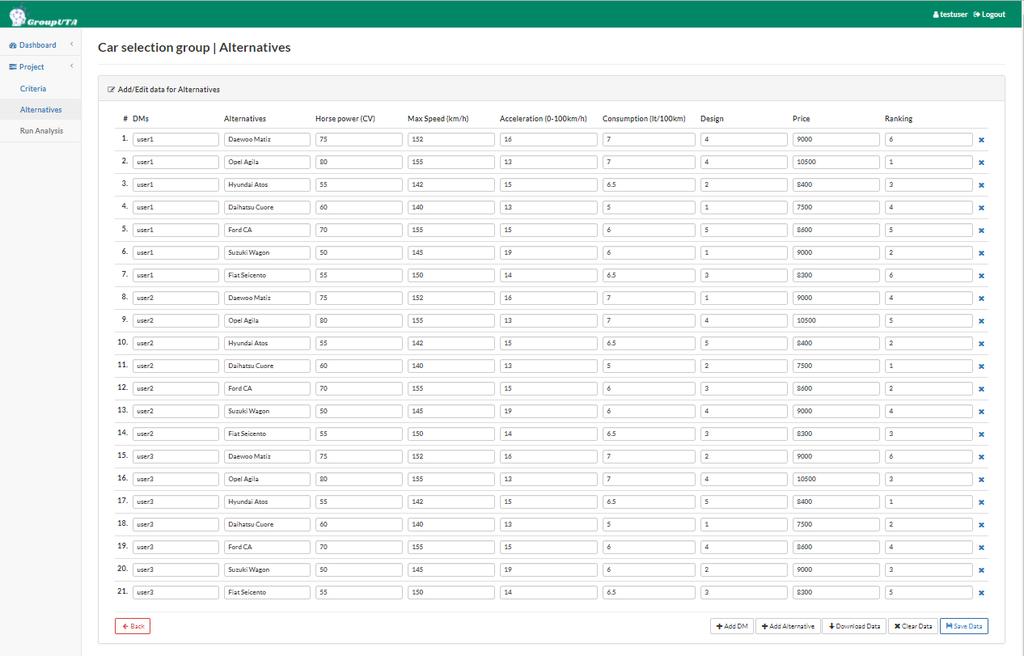The width and height of the screenshot is (1024, 656).
Task: Edit Price field in row 8
Action: coord(836,298)
